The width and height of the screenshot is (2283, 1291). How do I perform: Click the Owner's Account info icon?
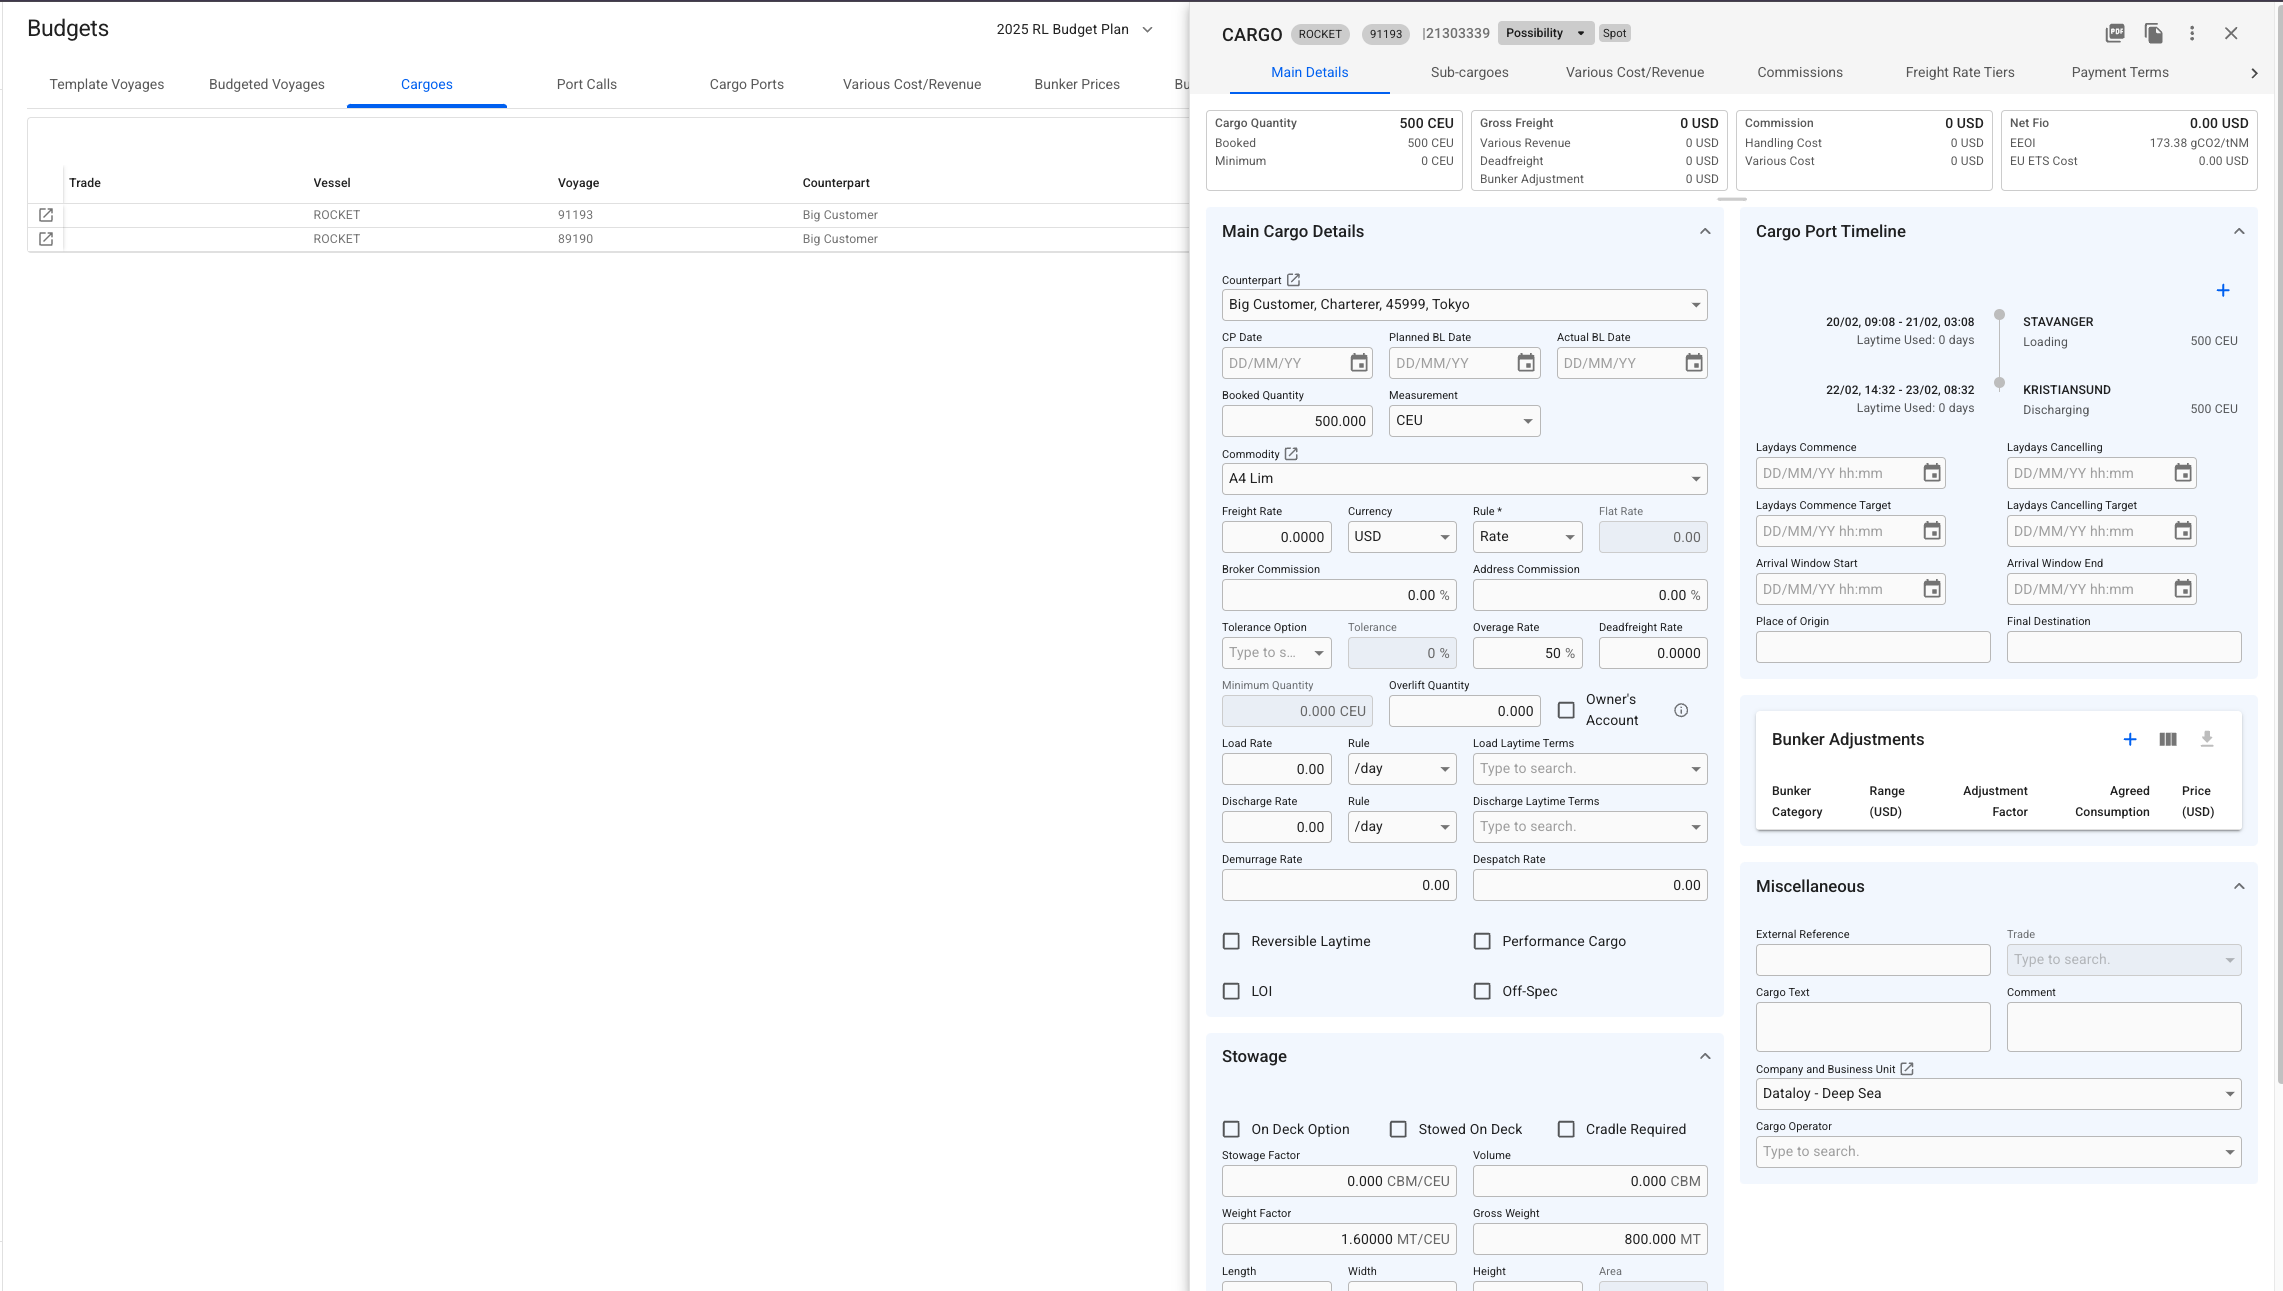coord(1681,710)
